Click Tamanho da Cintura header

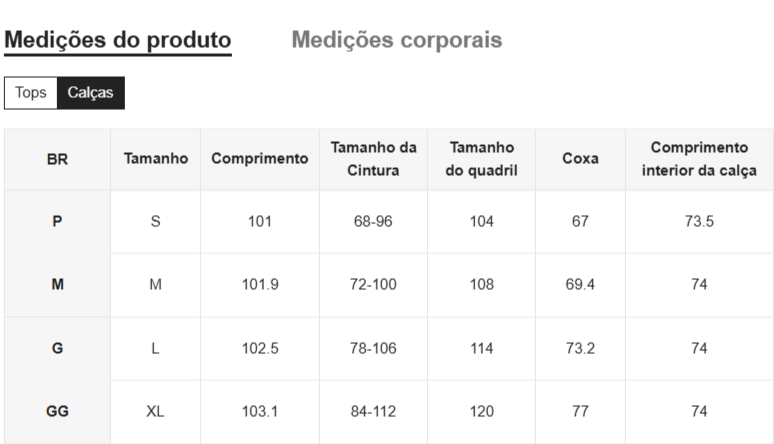point(373,159)
